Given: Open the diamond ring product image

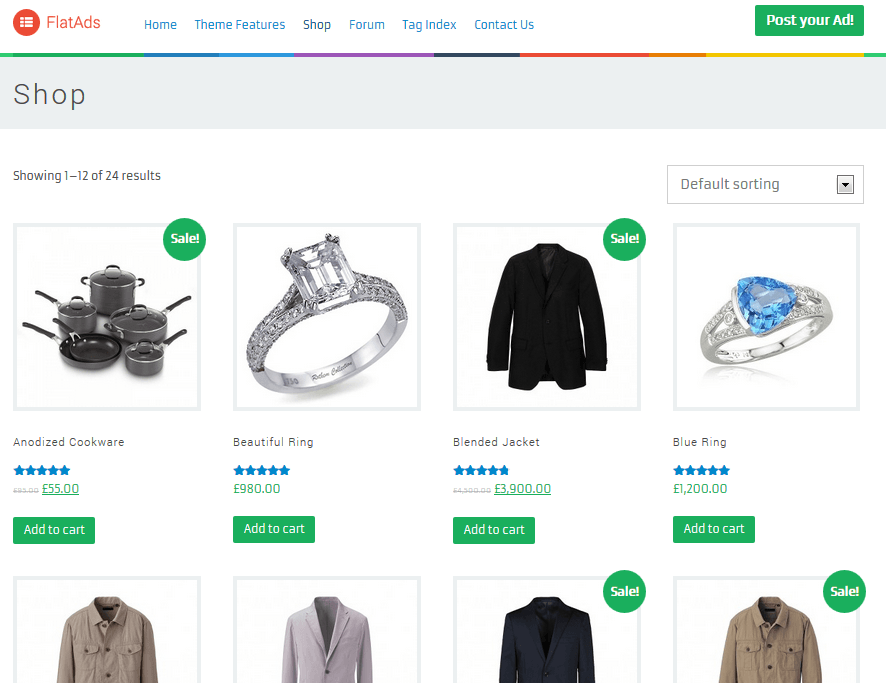Looking at the screenshot, I should tap(327, 317).
